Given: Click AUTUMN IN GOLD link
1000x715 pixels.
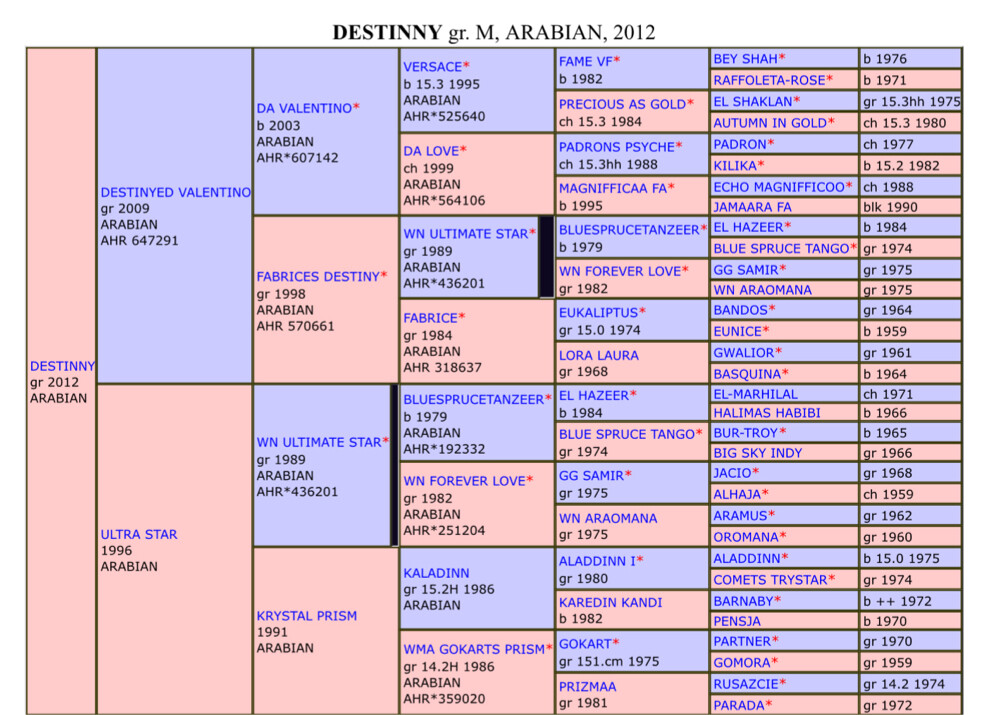Looking at the screenshot, I should (770, 122).
